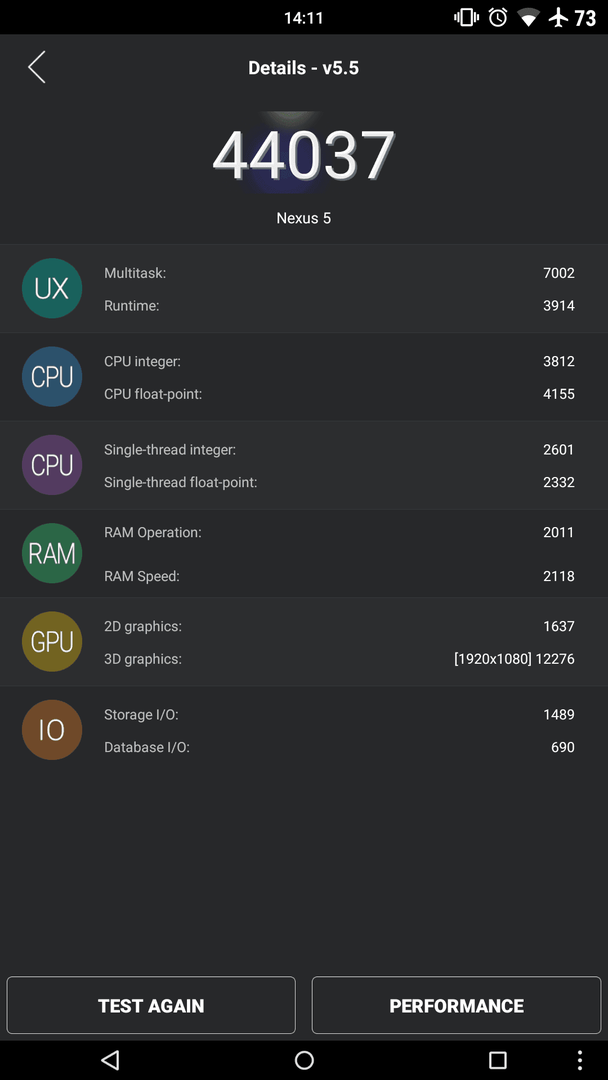Select the teal UX category icon
The width and height of the screenshot is (608, 1080).
(x=52, y=289)
